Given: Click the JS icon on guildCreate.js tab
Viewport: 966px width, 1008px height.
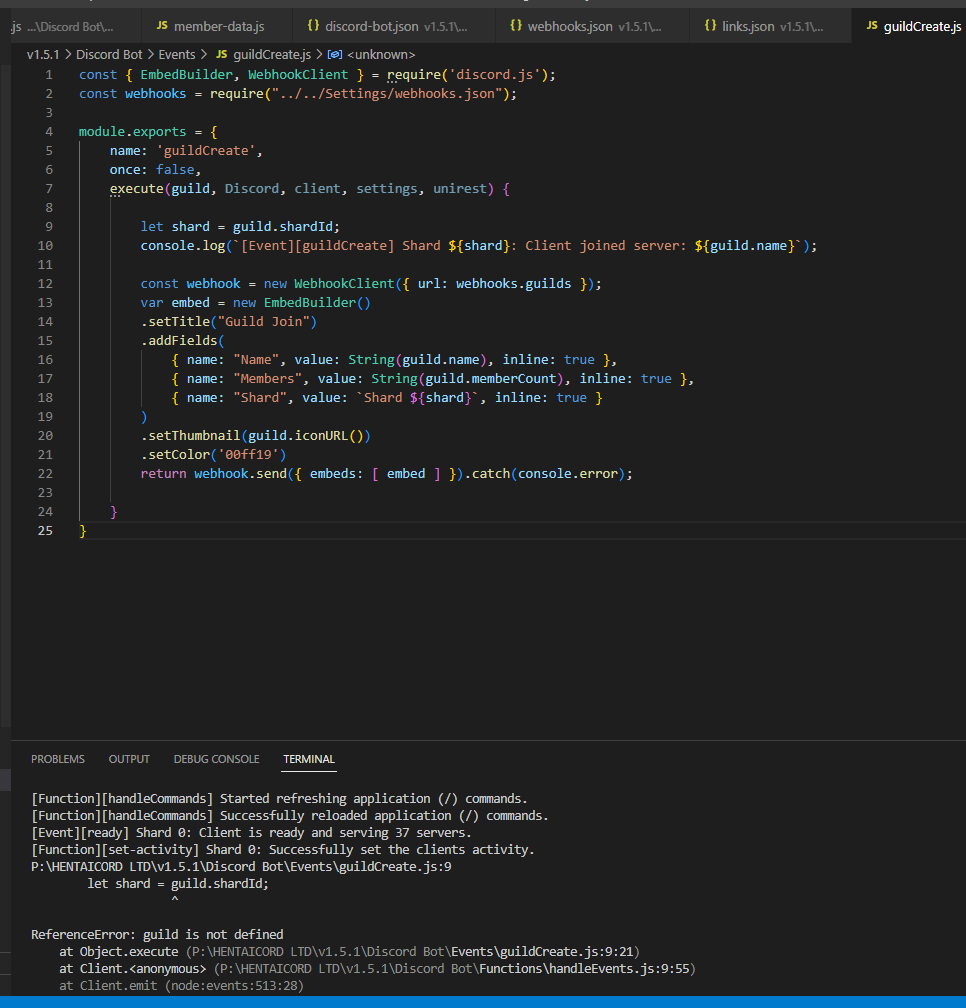Looking at the screenshot, I should tap(872, 26).
